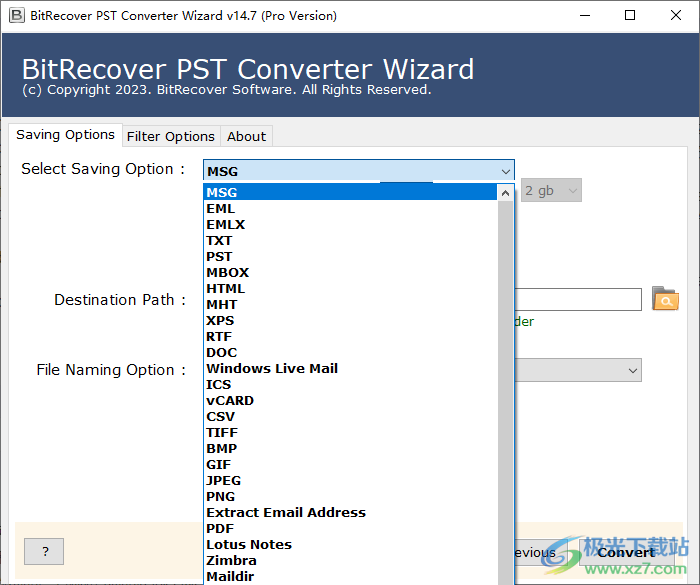The width and height of the screenshot is (700, 585).
Task: Select HTML saving option
Action: 351,288
